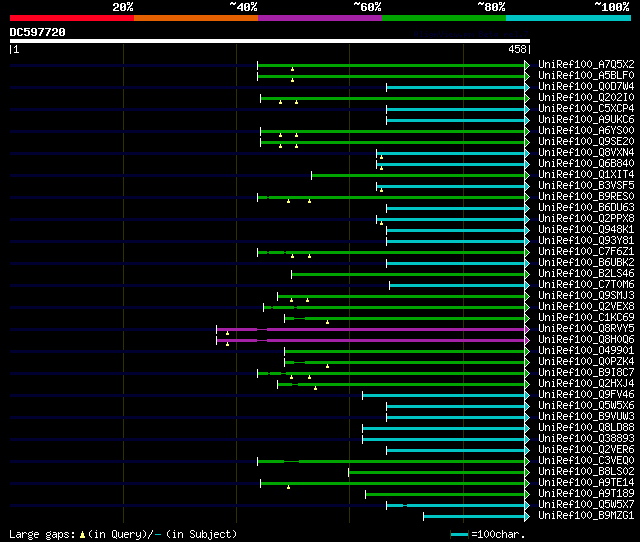Click the Large gaps legend text
Screen dimensions: 640x542
(42, 534)
